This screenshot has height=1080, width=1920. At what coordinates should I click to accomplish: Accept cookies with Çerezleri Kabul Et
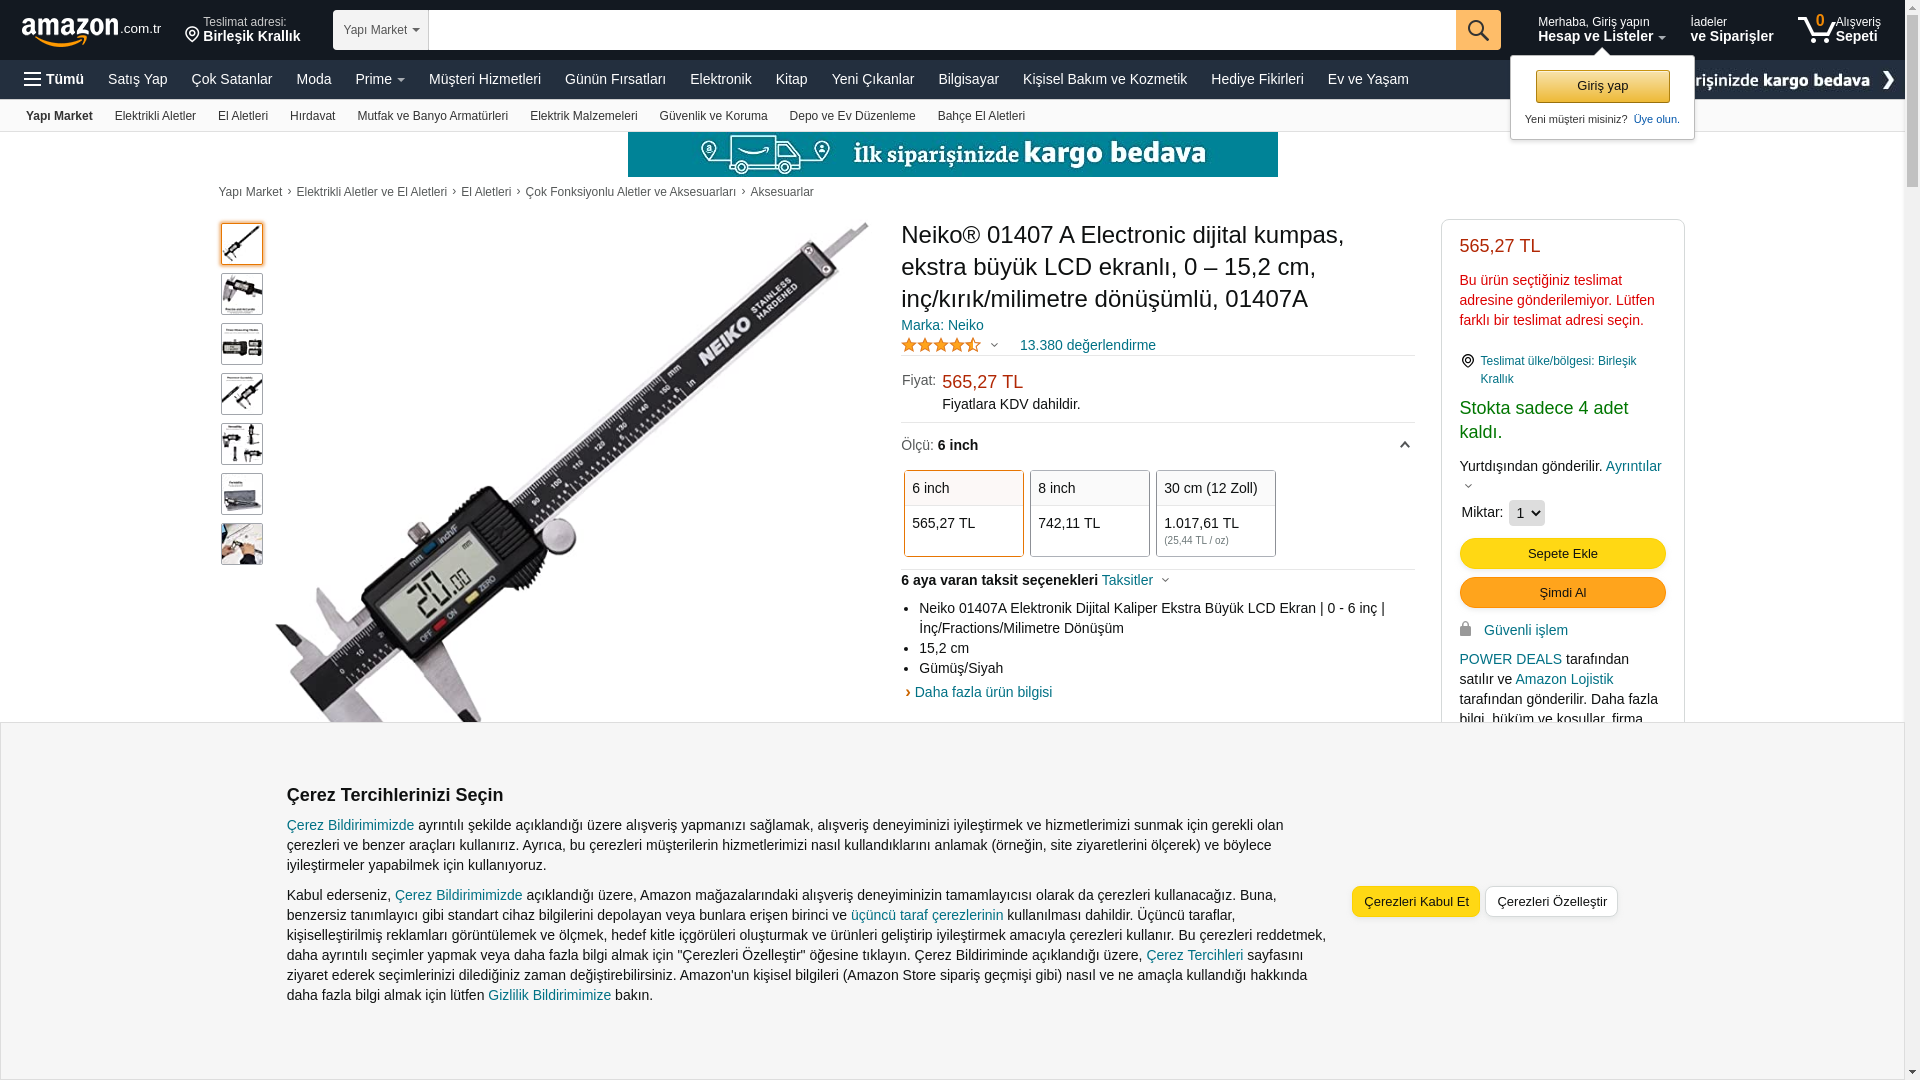[x=1416, y=901]
